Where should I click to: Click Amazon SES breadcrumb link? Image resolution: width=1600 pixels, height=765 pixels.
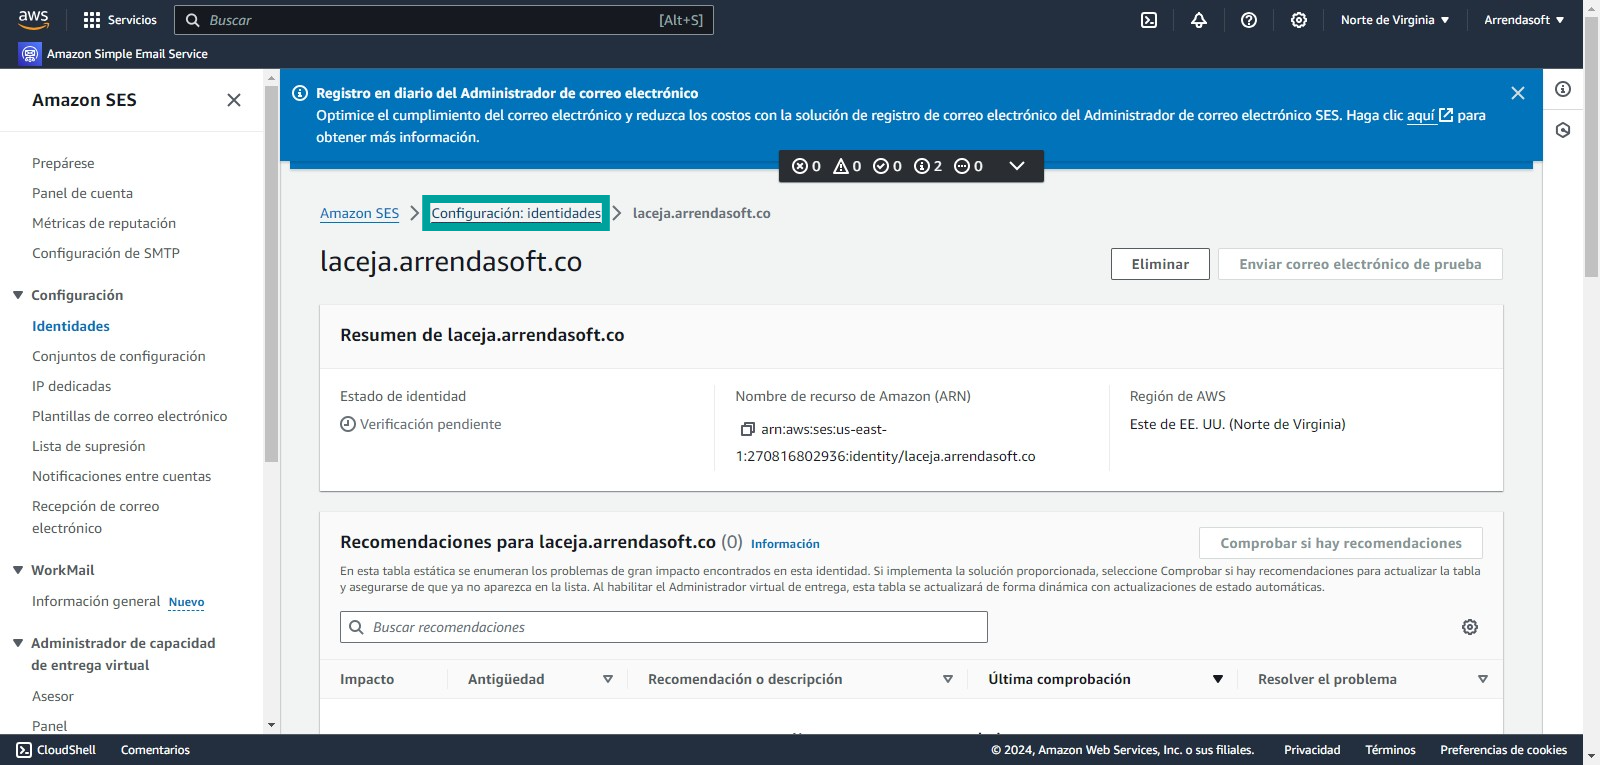coord(359,213)
